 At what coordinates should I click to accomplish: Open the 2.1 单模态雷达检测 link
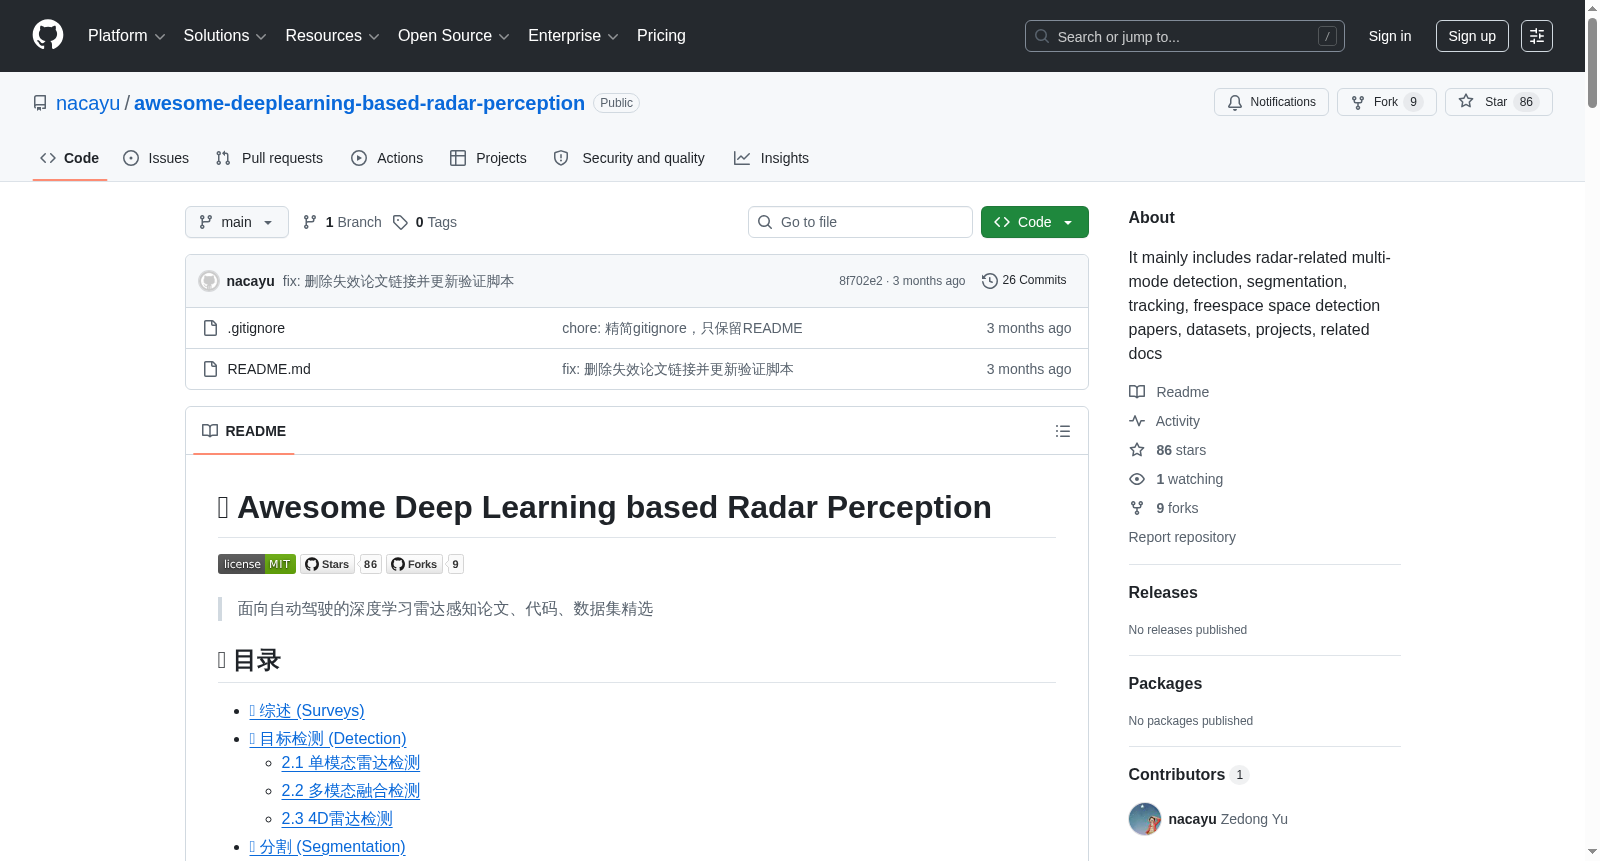click(351, 762)
